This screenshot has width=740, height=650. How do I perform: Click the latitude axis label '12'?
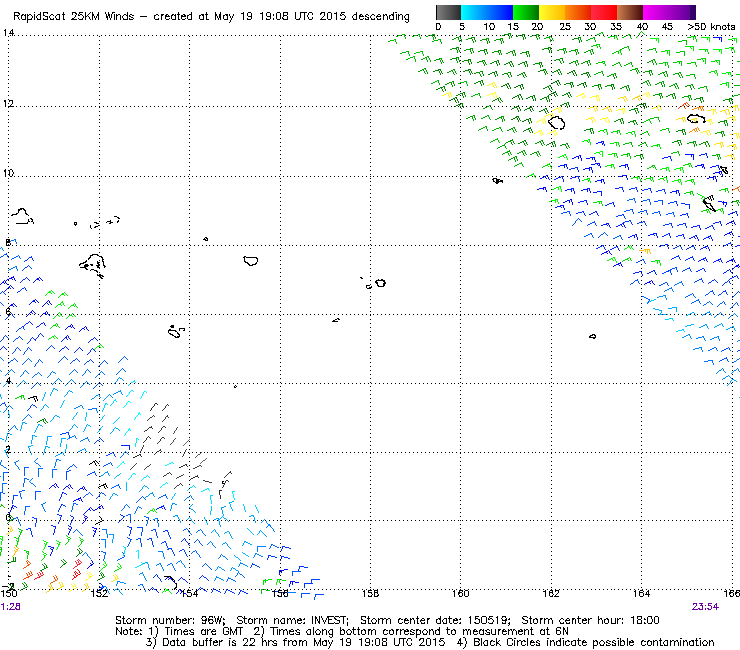coord(8,103)
